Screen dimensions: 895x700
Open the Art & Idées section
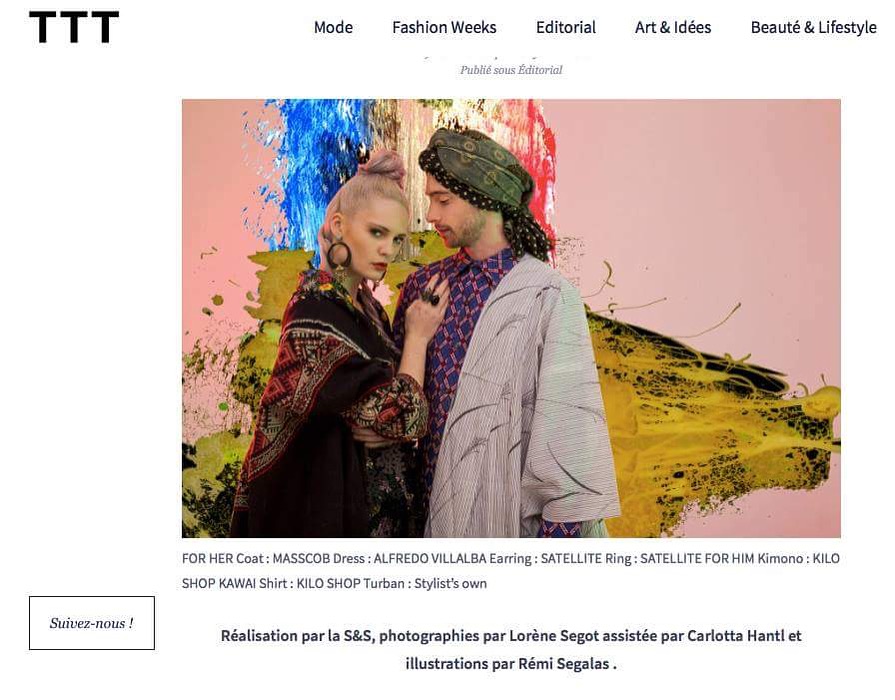(x=673, y=27)
